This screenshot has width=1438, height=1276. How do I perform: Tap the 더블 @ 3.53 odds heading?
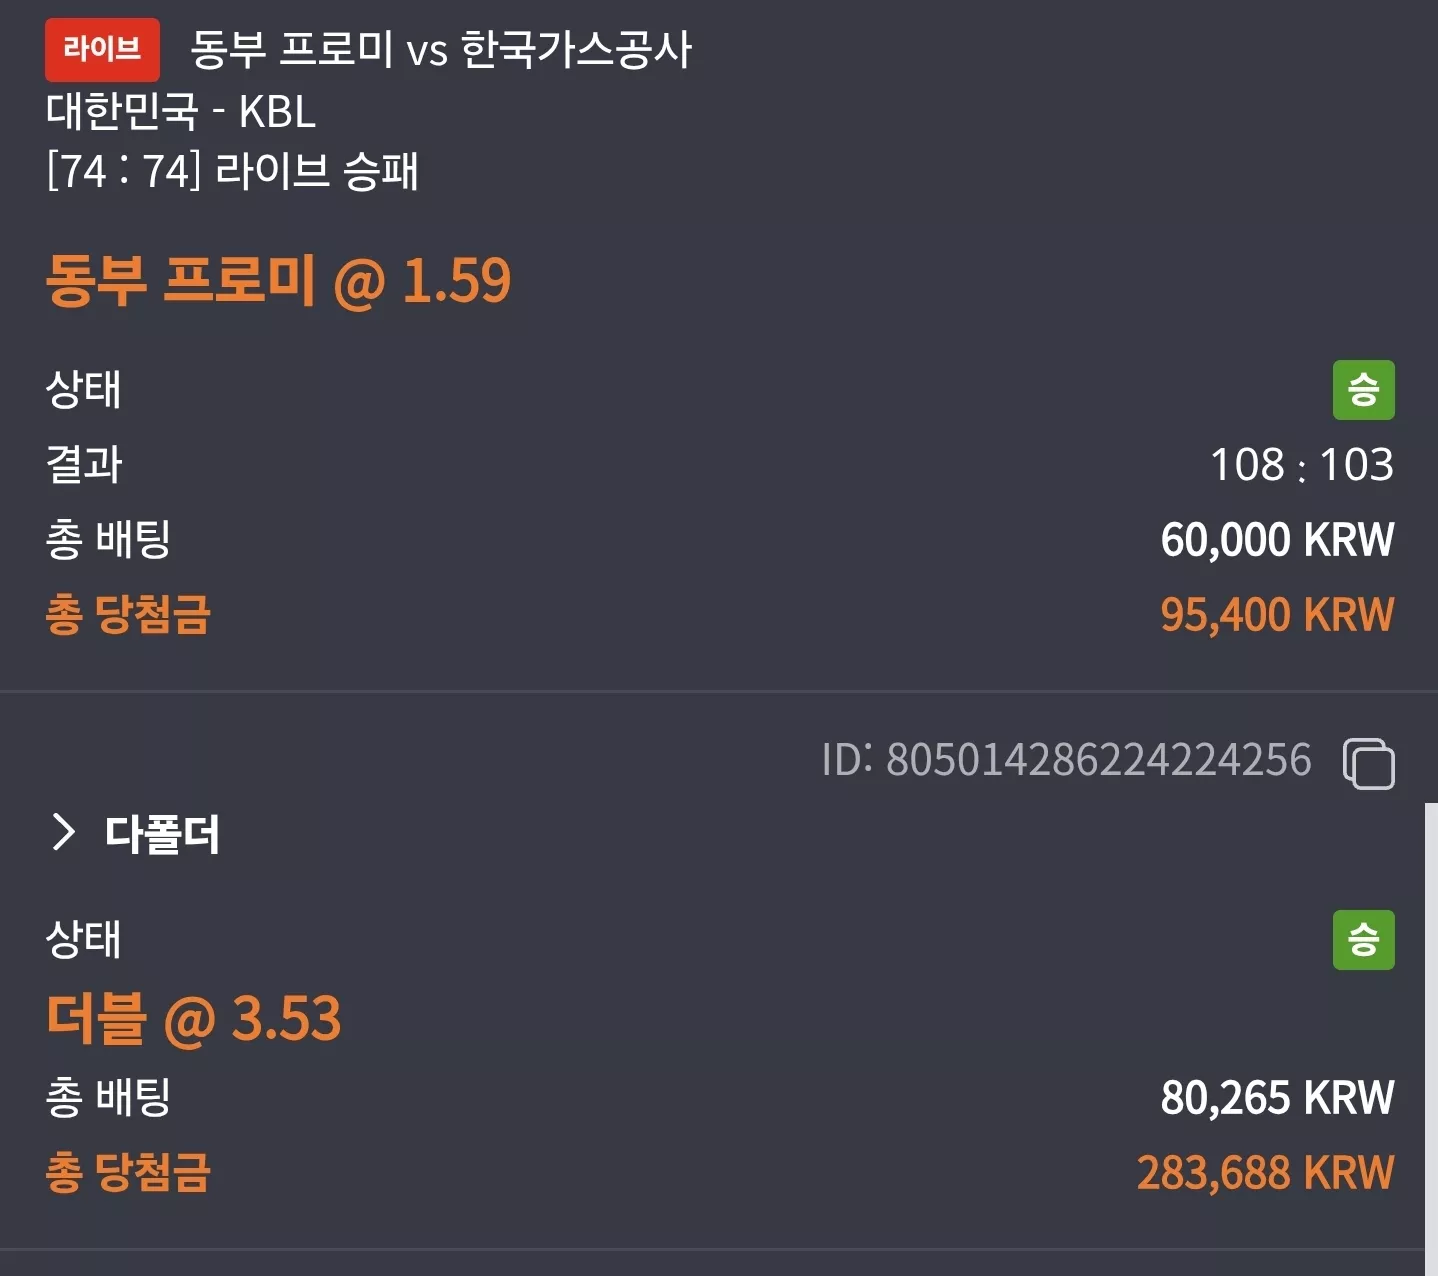[x=194, y=1019]
